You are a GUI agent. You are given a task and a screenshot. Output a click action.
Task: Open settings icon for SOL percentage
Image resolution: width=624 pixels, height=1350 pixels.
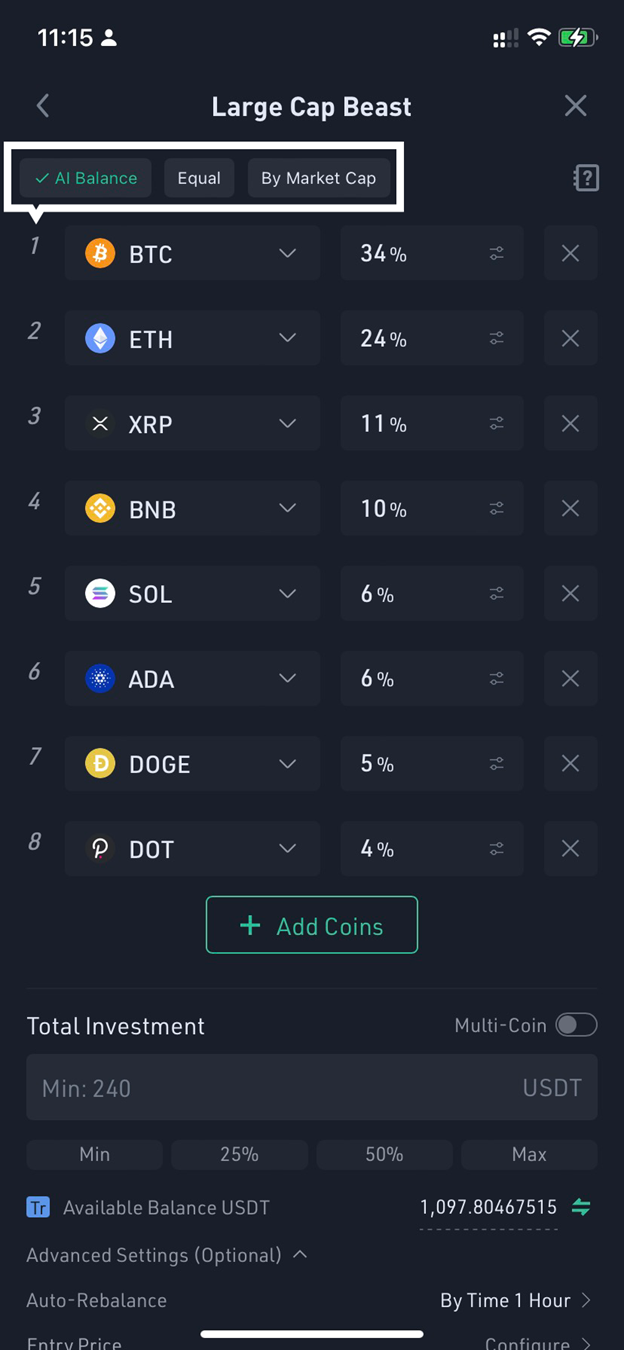click(x=497, y=594)
